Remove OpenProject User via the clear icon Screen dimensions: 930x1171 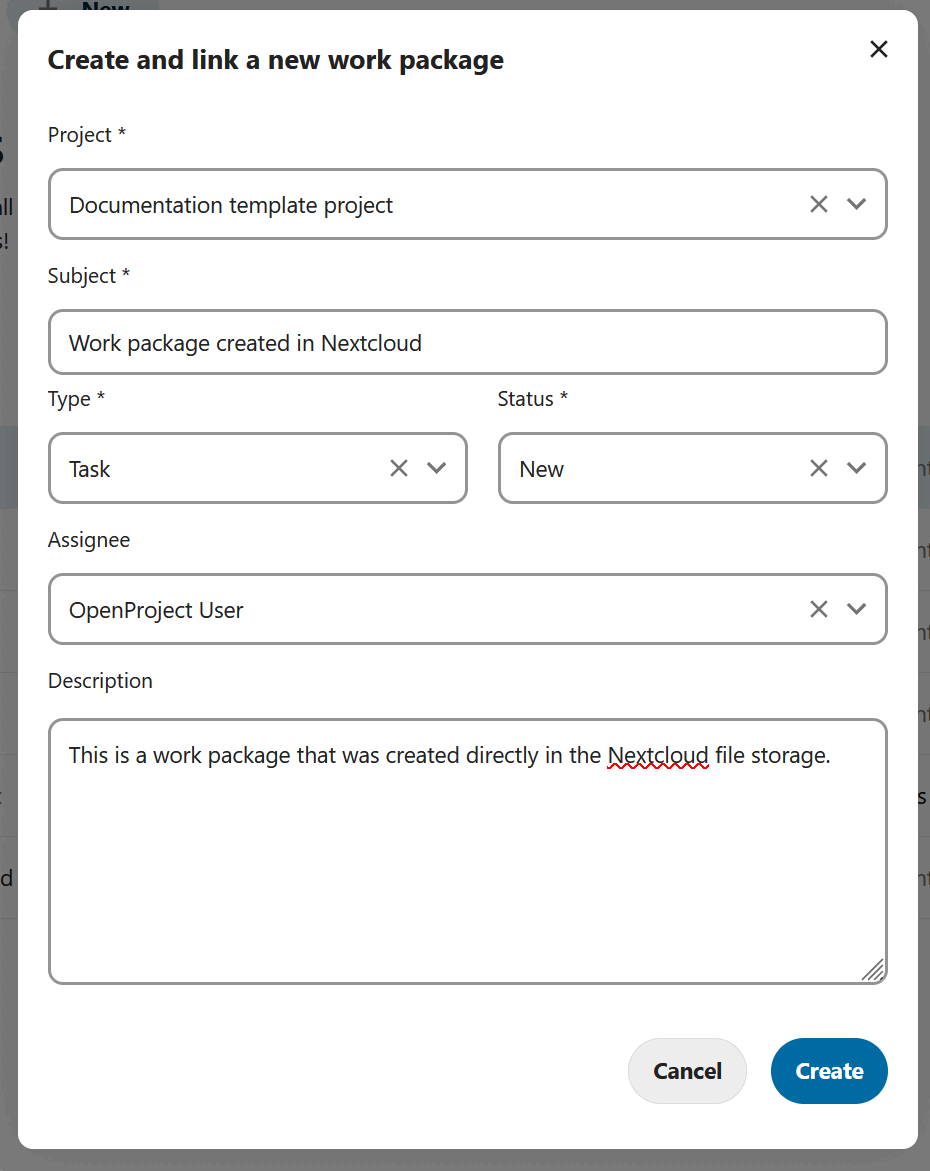coord(818,609)
